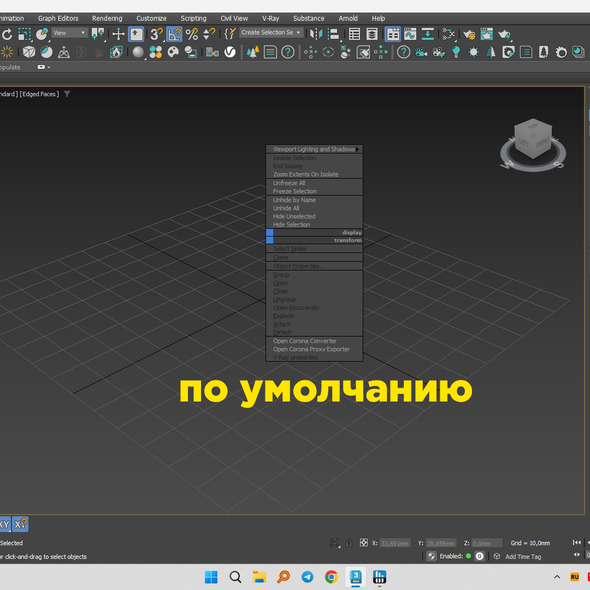
Task: Toggle the Angle Snap tool
Action: coord(174,34)
